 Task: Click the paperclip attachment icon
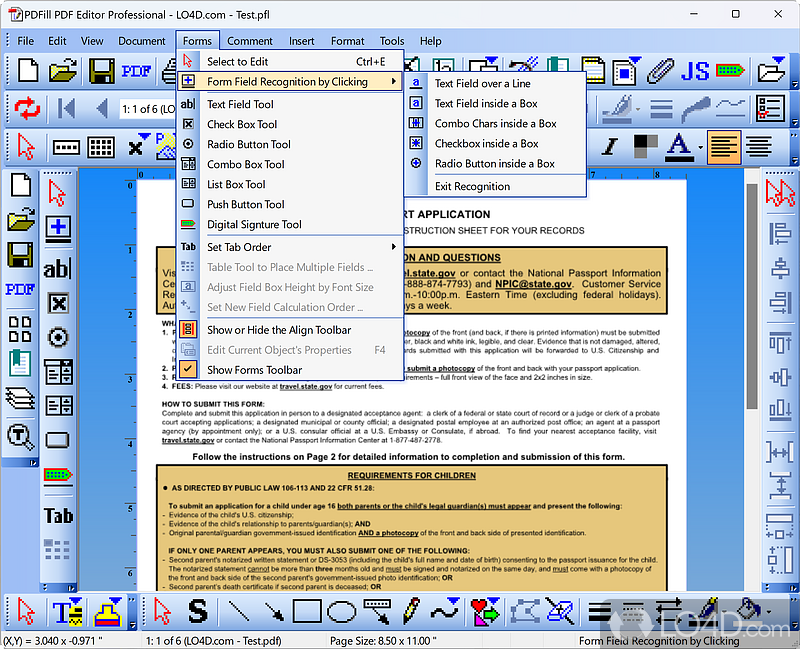click(x=661, y=71)
